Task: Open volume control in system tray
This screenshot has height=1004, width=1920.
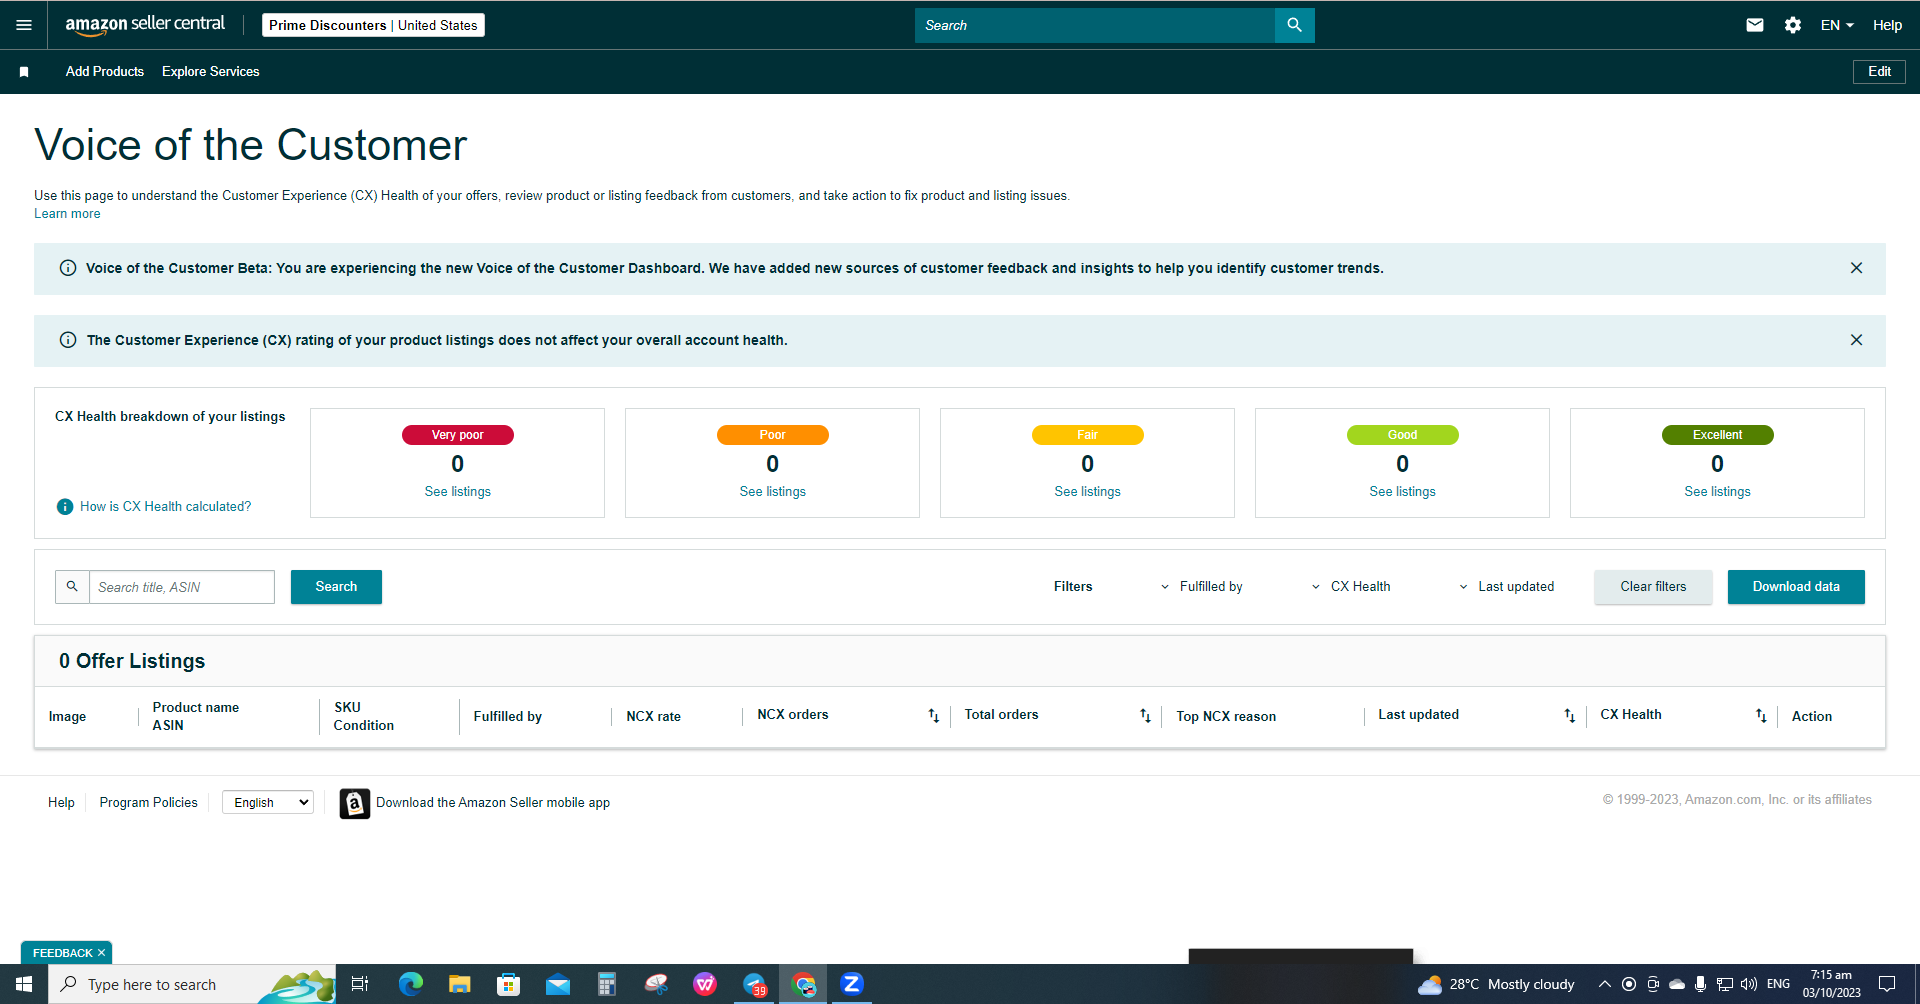Action: (1748, 984)
